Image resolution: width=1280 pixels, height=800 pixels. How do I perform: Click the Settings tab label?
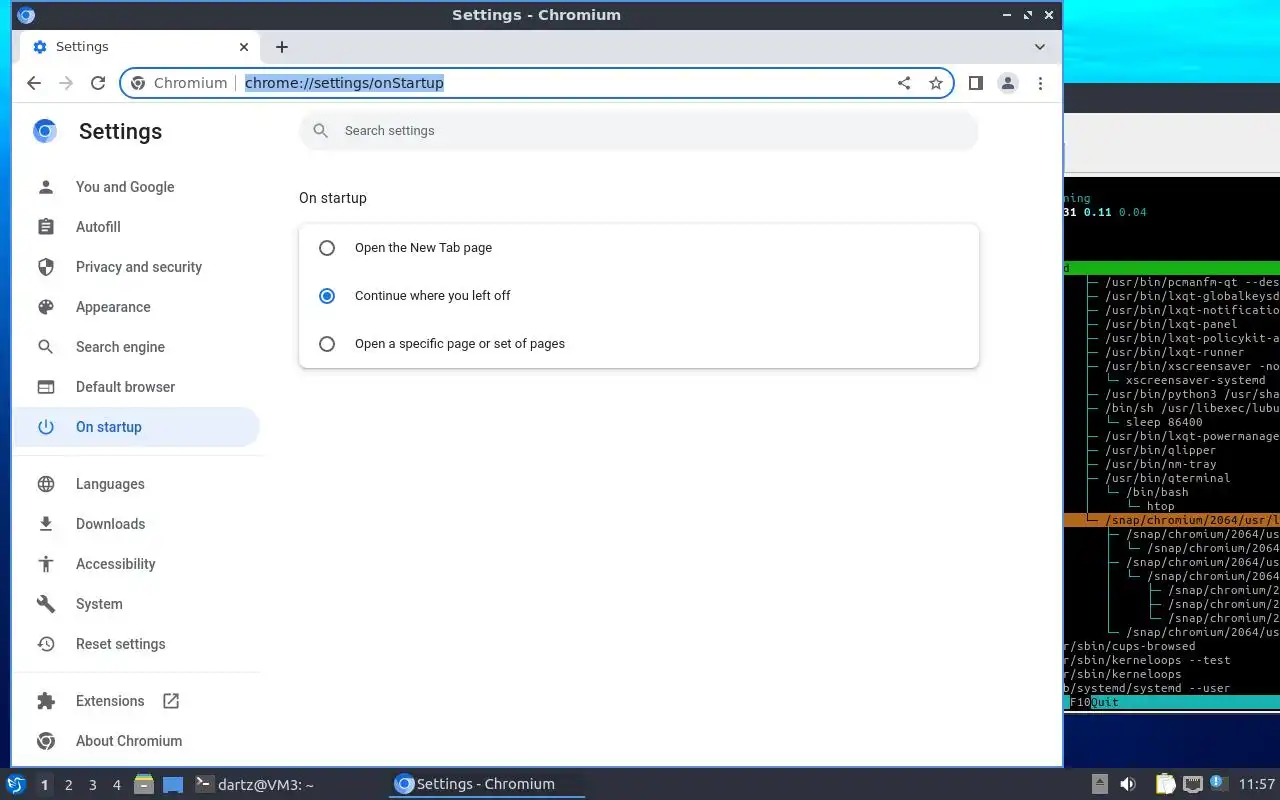[x=82, y=47]
